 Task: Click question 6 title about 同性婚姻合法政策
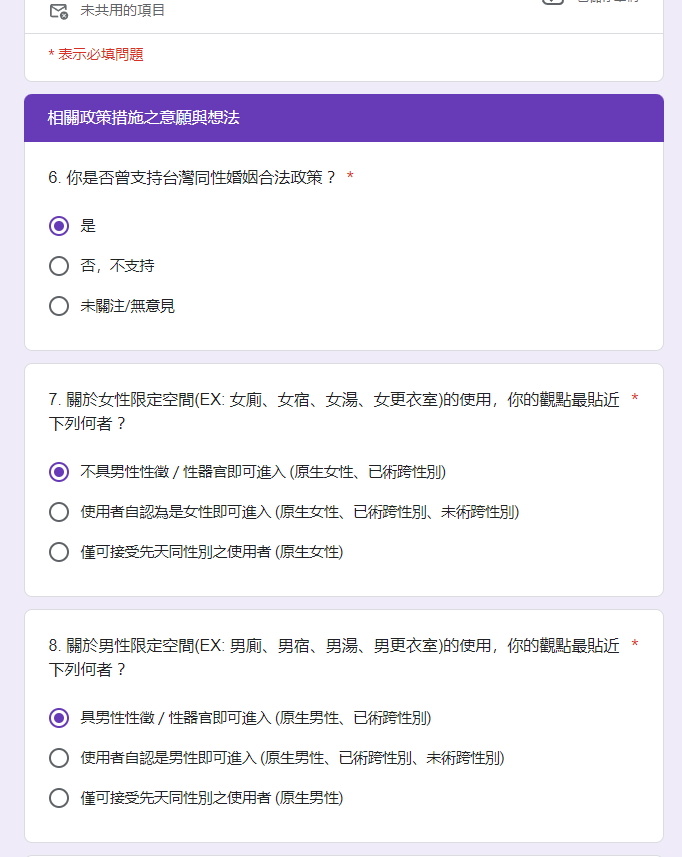tap(192, 178)
